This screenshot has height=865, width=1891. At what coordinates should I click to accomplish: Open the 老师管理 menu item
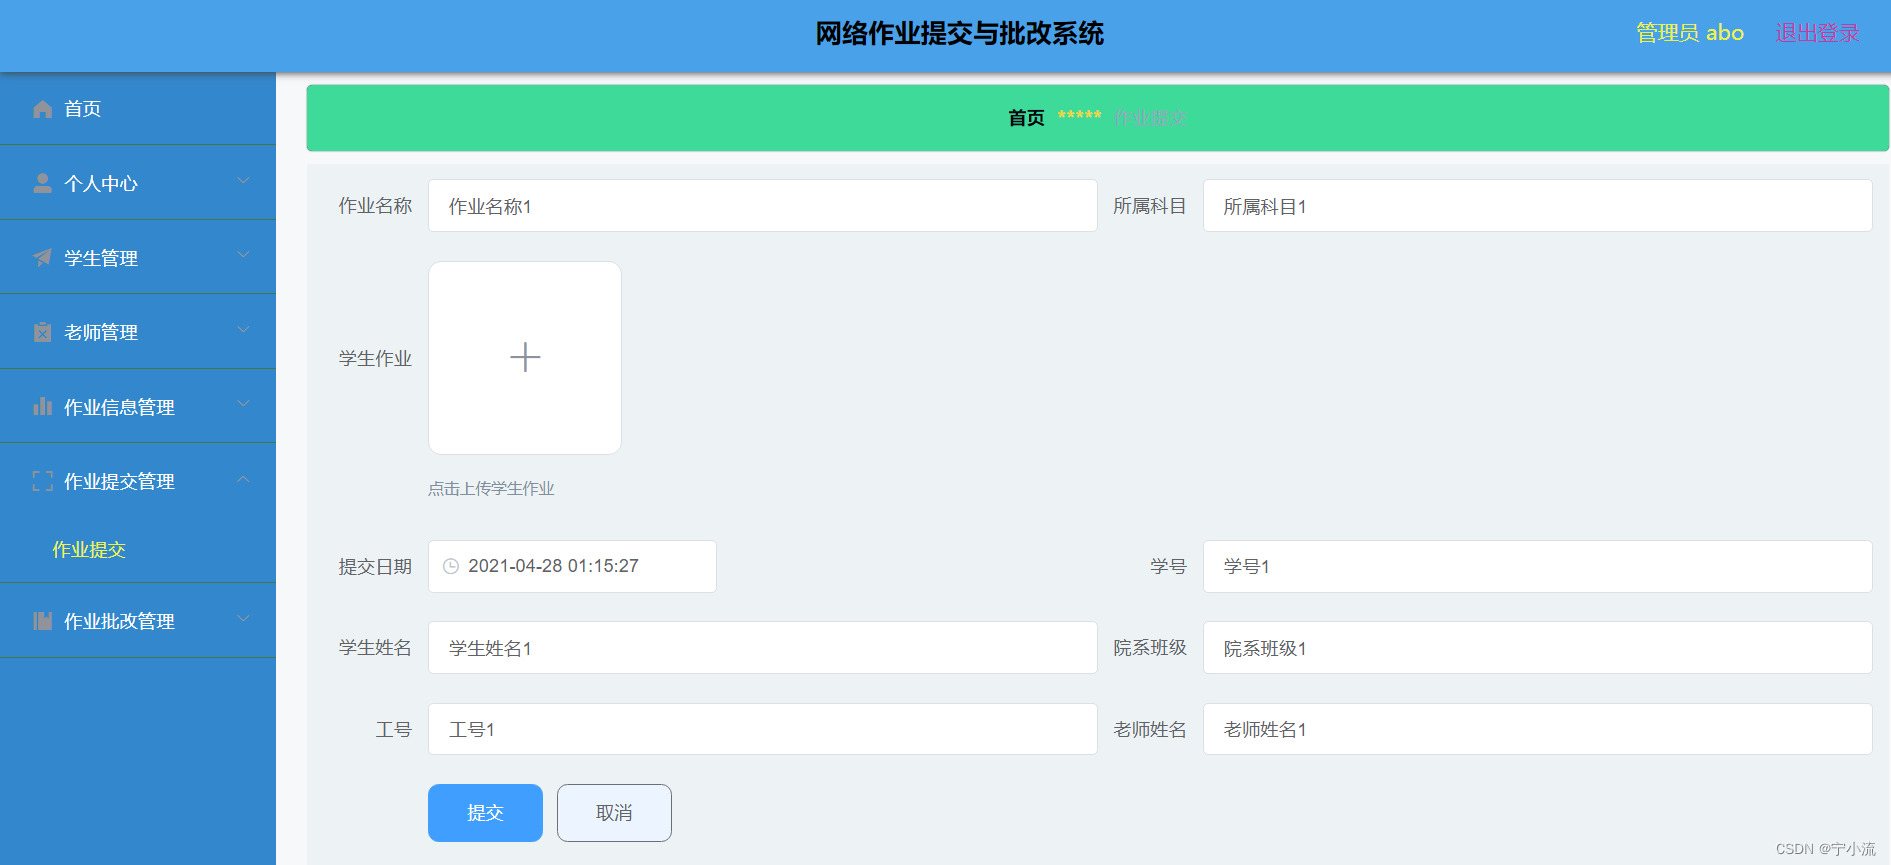click(138, 332)
